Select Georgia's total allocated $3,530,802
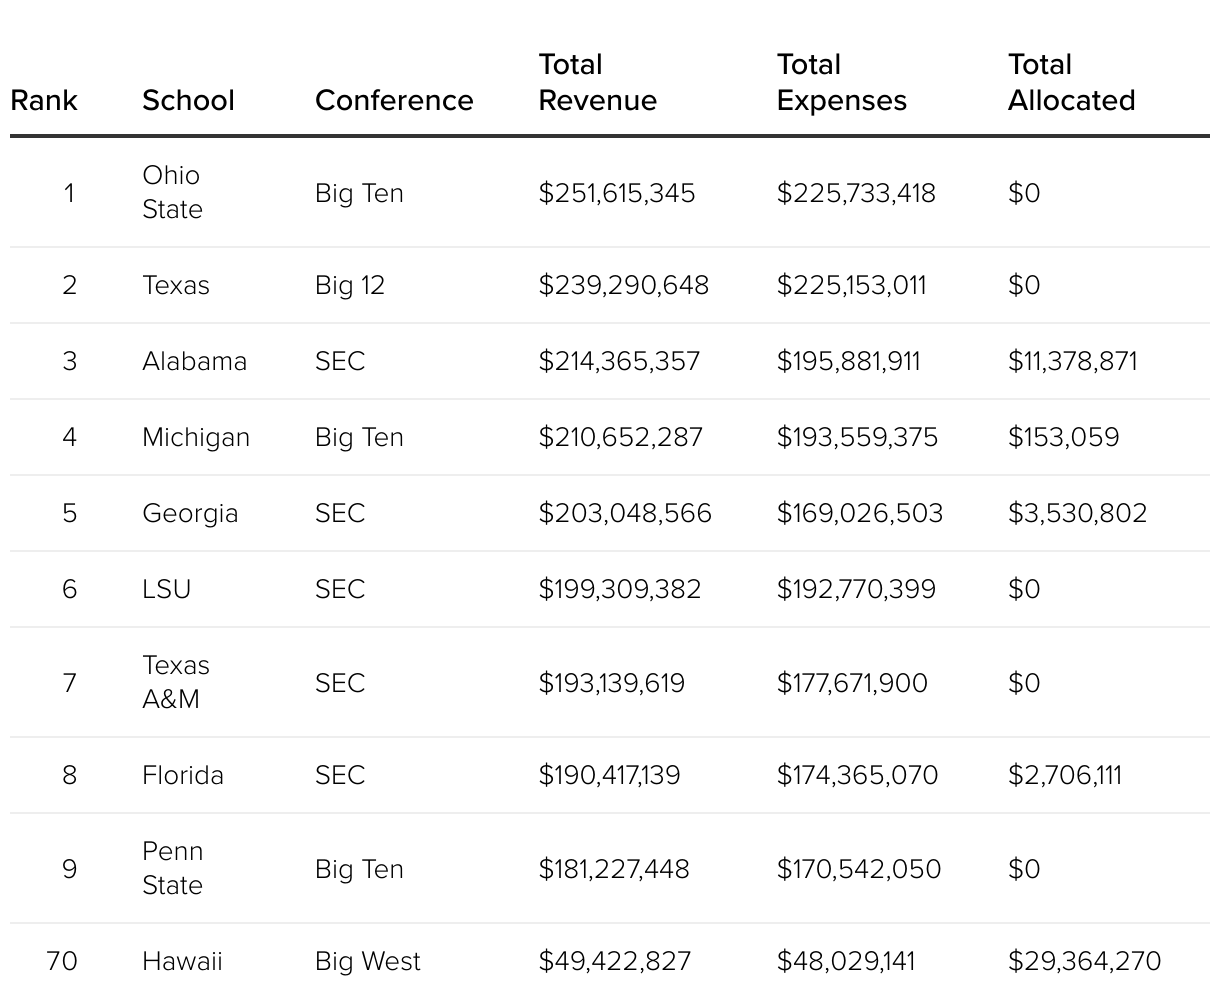This screenshot has width=1220, height=1008. [1077, 513]
